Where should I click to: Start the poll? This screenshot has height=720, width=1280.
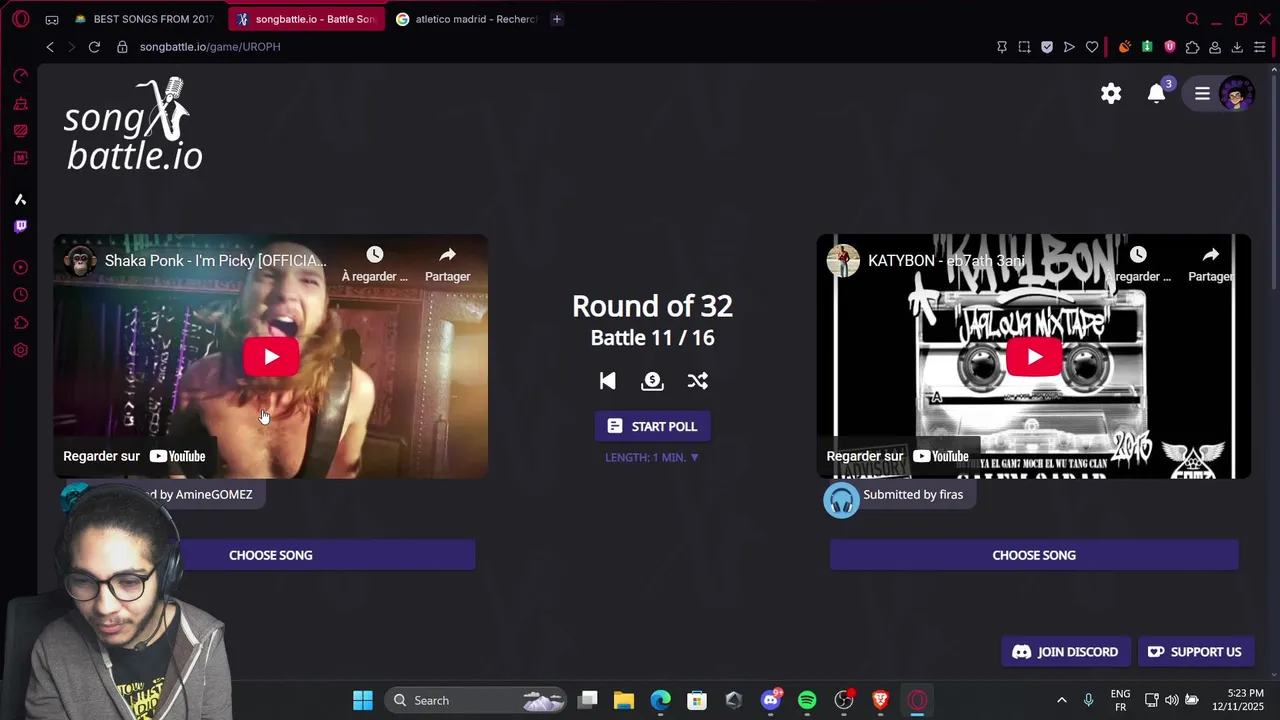coord(652,426)
